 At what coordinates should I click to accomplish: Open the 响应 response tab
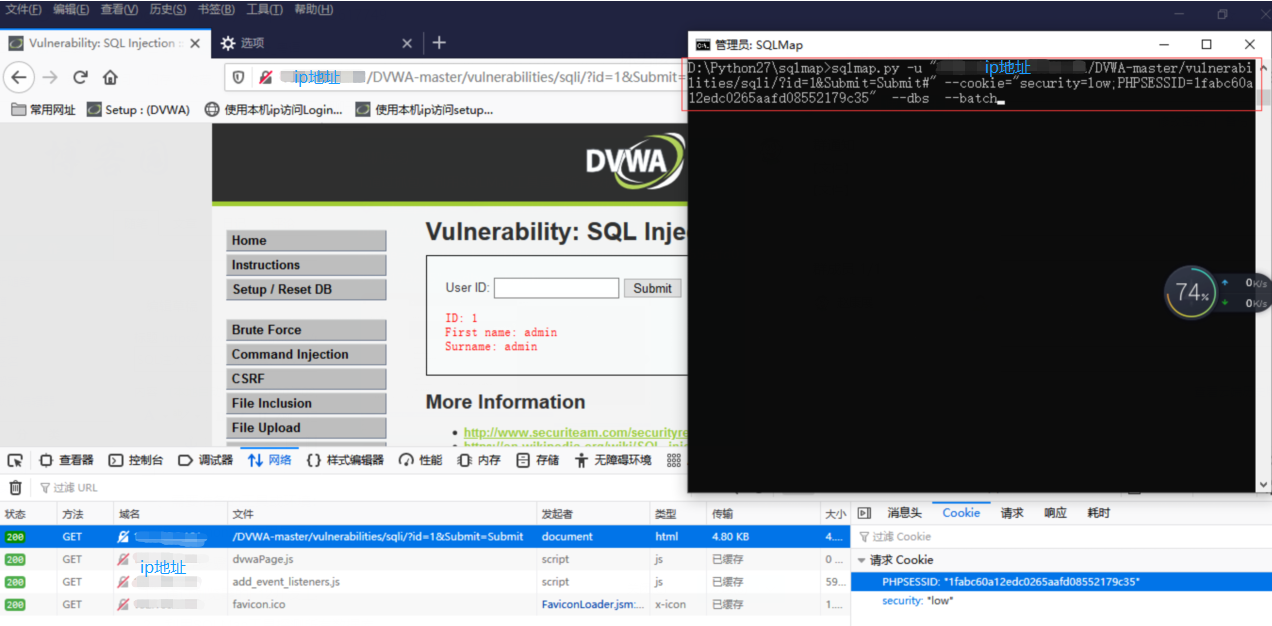[1055, 512]
